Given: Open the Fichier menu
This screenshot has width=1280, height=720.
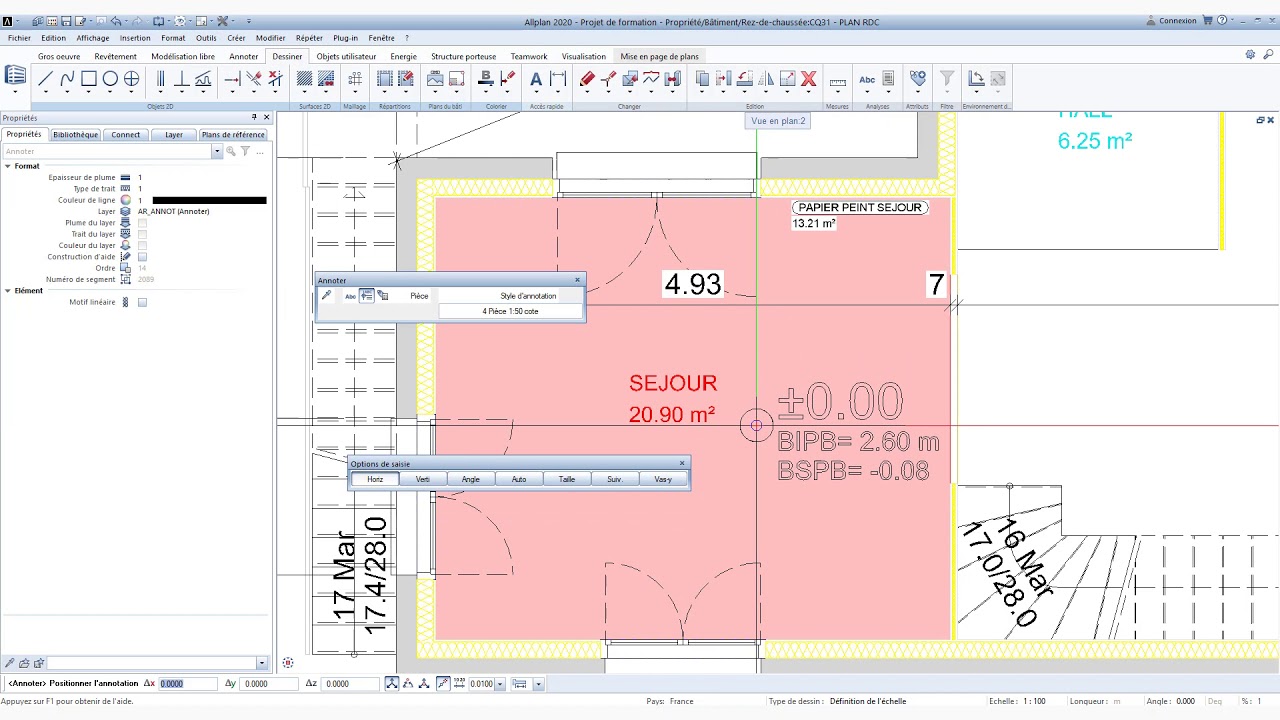Looking at the screenshot, I should (19, 38).
